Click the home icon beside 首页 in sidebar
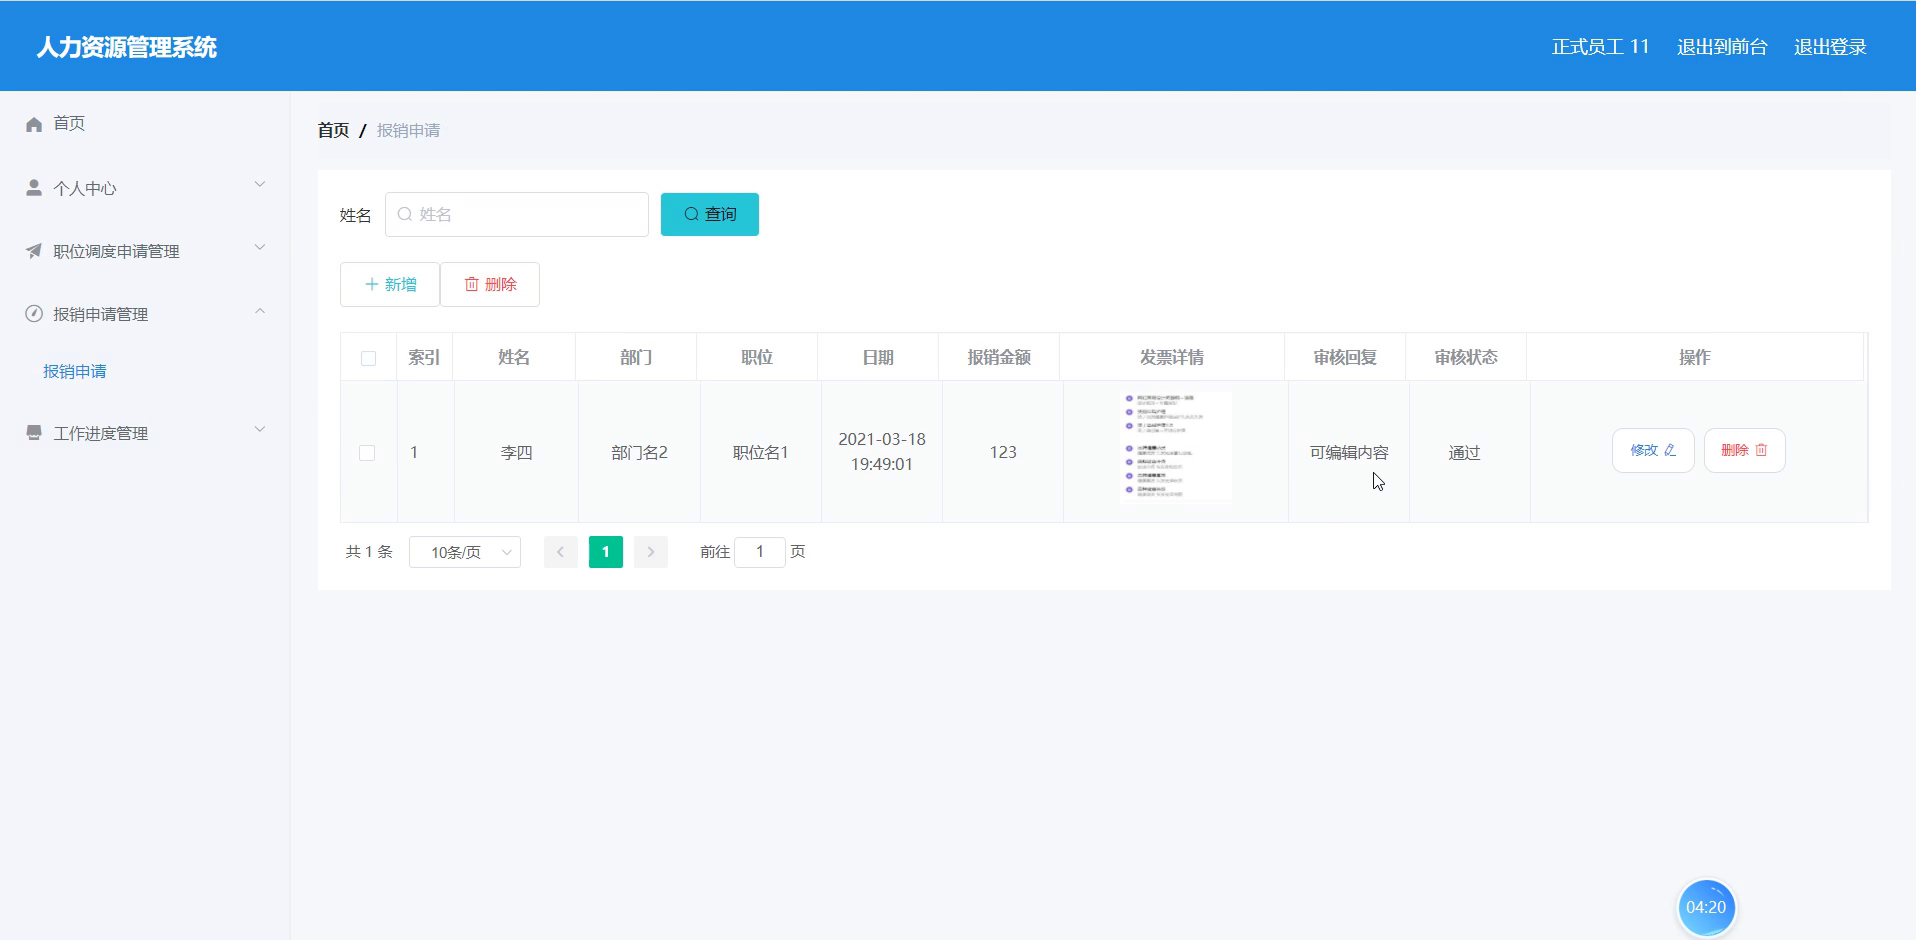 click(x=34, y=124)
